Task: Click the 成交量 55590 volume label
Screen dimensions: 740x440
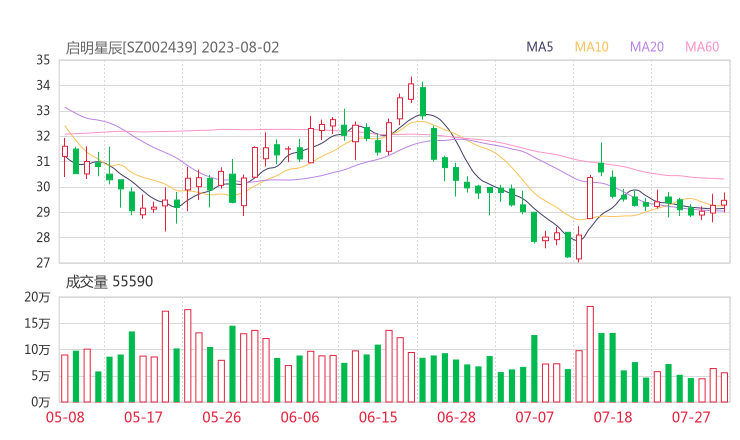Action: pyautogui.click(x=109, y=282)
